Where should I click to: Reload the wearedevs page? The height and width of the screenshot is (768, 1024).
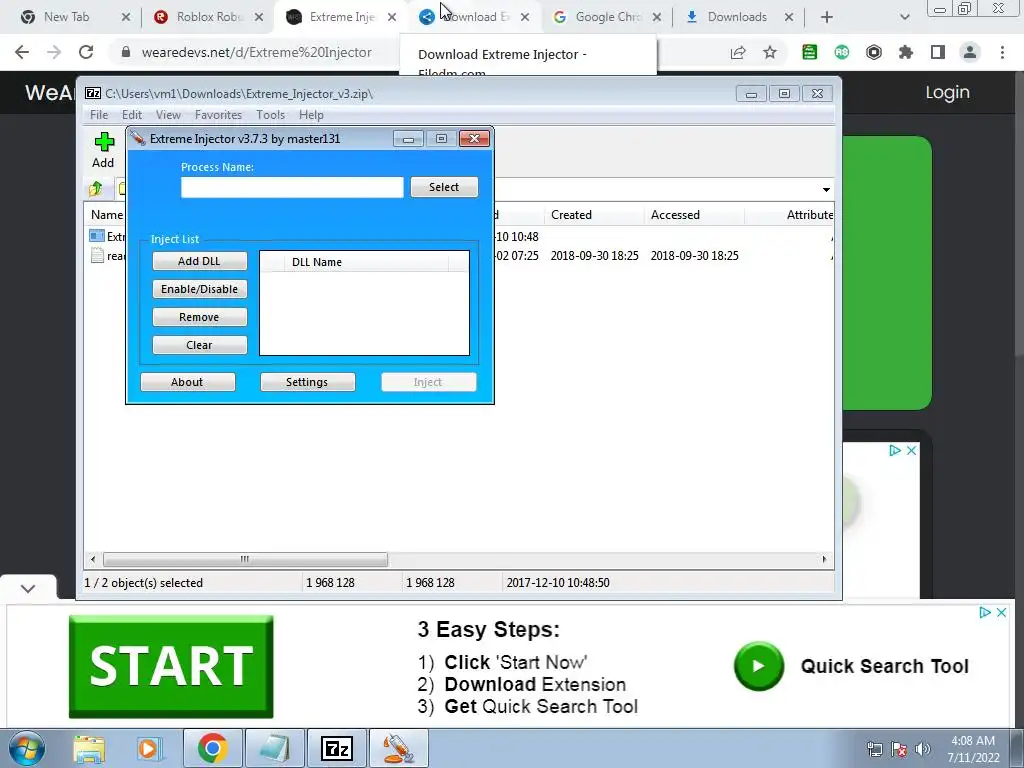click(86, 52)
